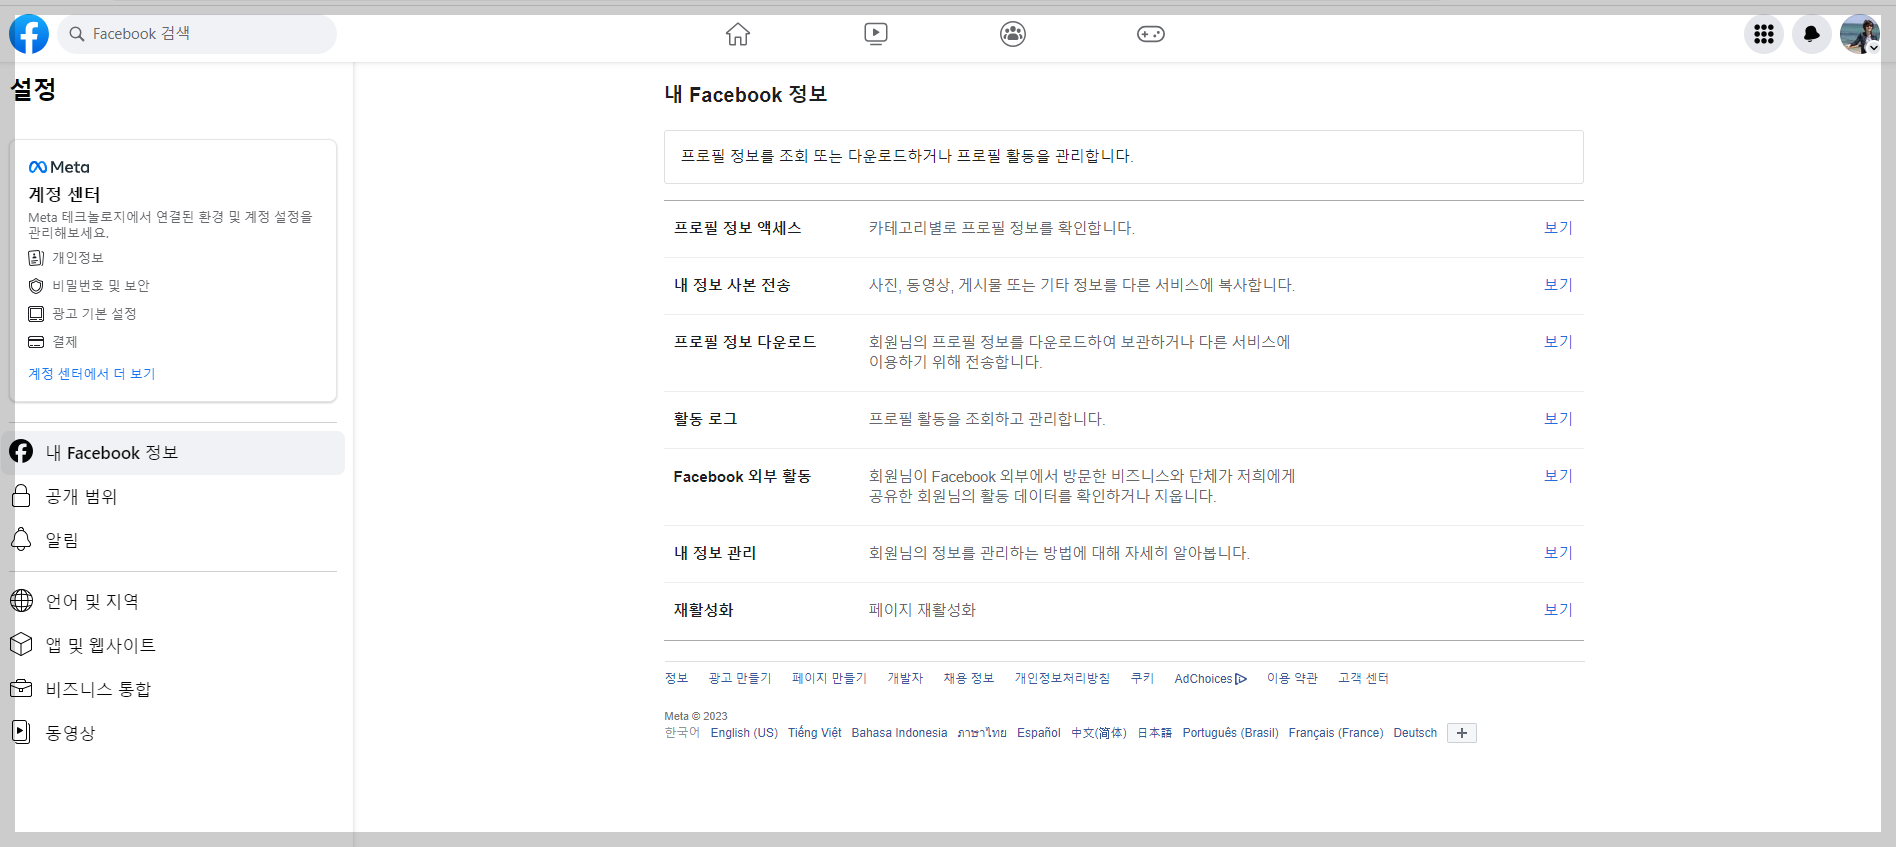
Task: Click the 비밀번호 및 보안 shield icon
Action: tap(36, 286)
